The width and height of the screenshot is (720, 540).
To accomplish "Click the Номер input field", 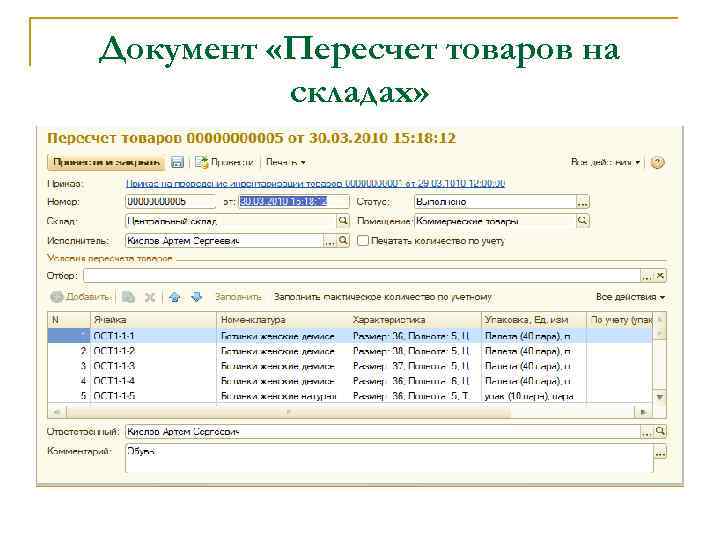I will (x=170, y=202).
